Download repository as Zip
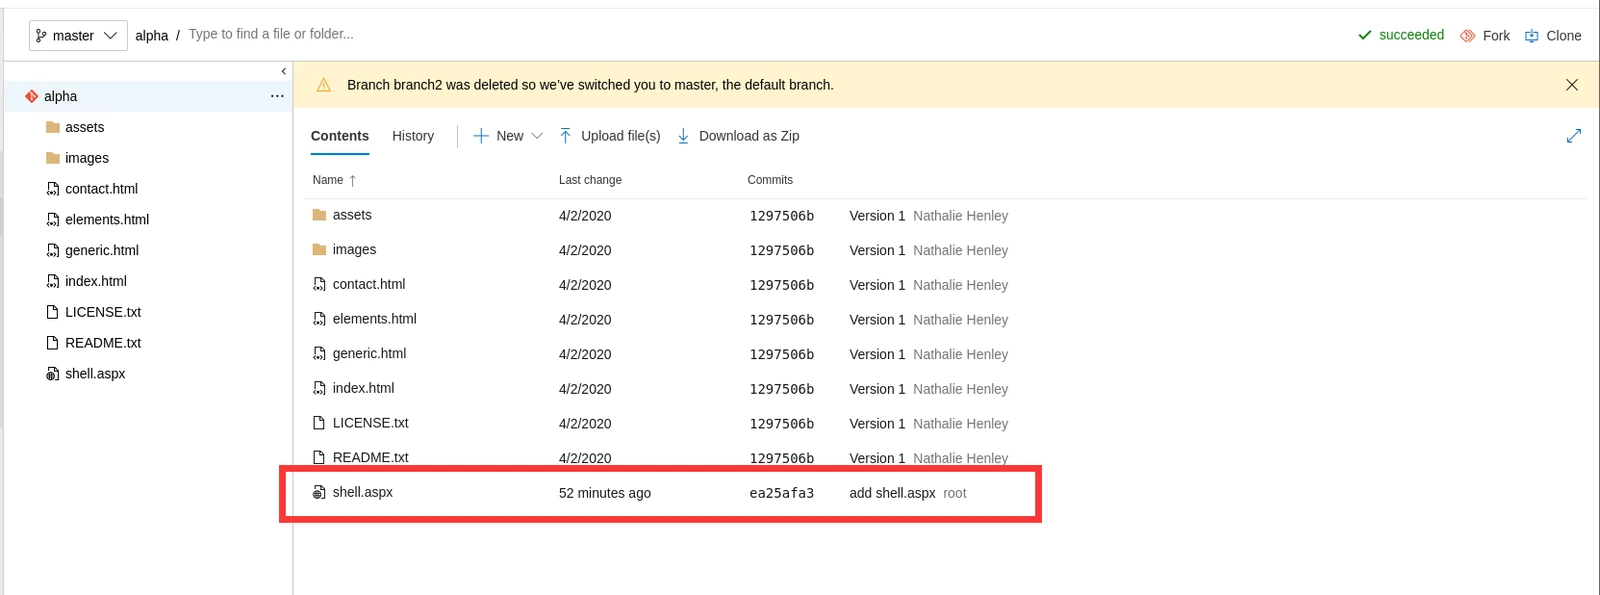1600x595 pixels. click(739, 136)
